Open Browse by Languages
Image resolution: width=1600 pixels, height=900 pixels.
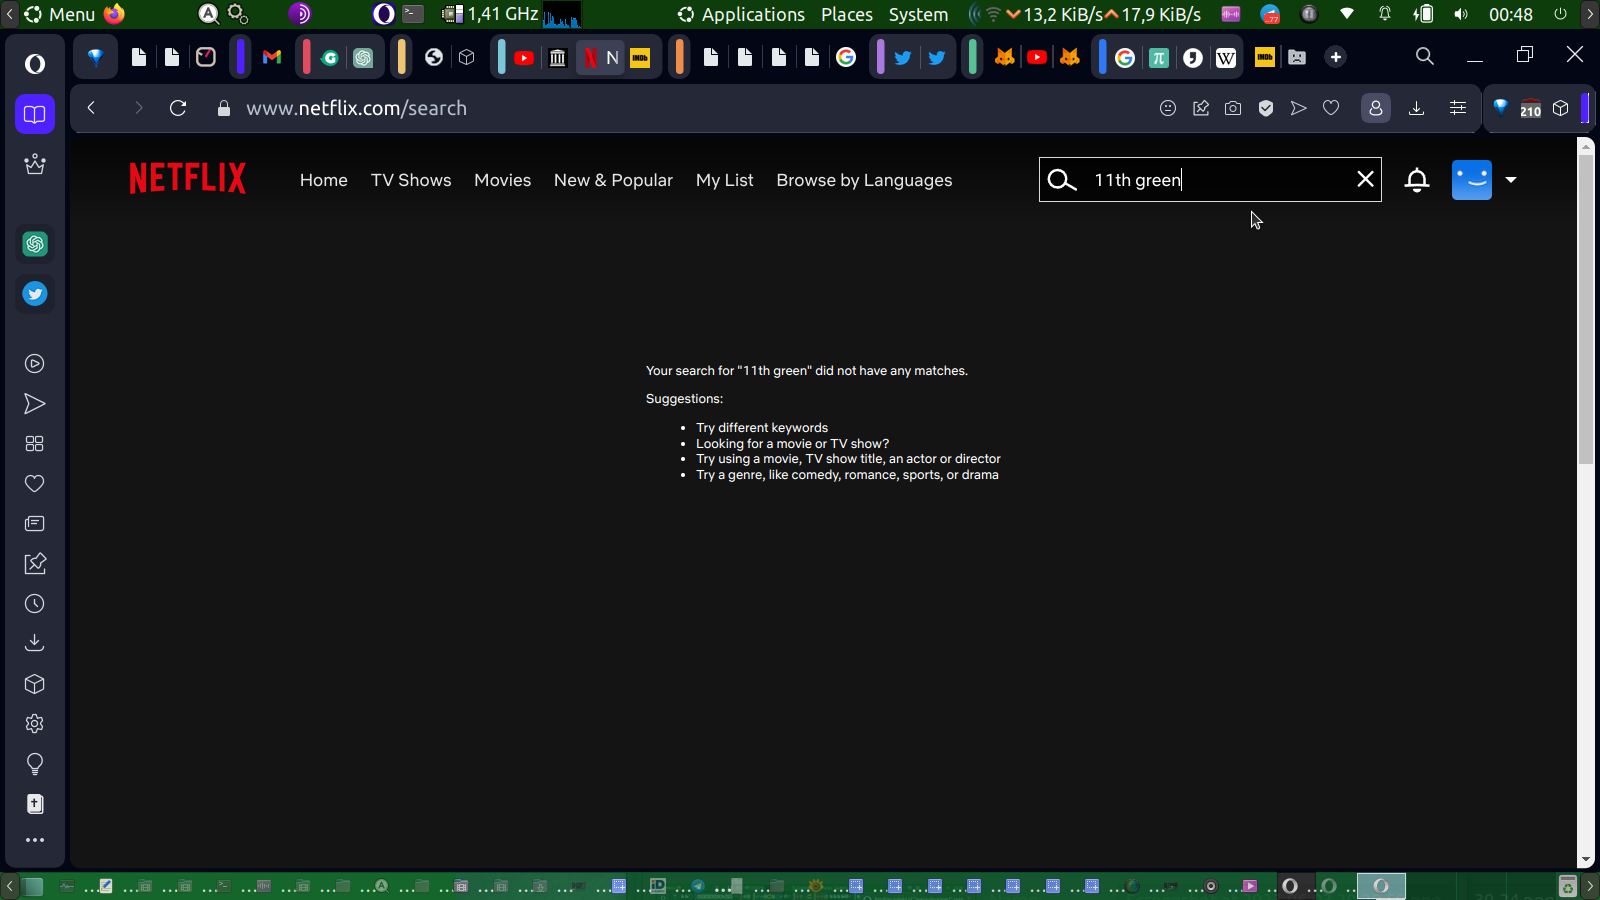[x=864, y=180]
